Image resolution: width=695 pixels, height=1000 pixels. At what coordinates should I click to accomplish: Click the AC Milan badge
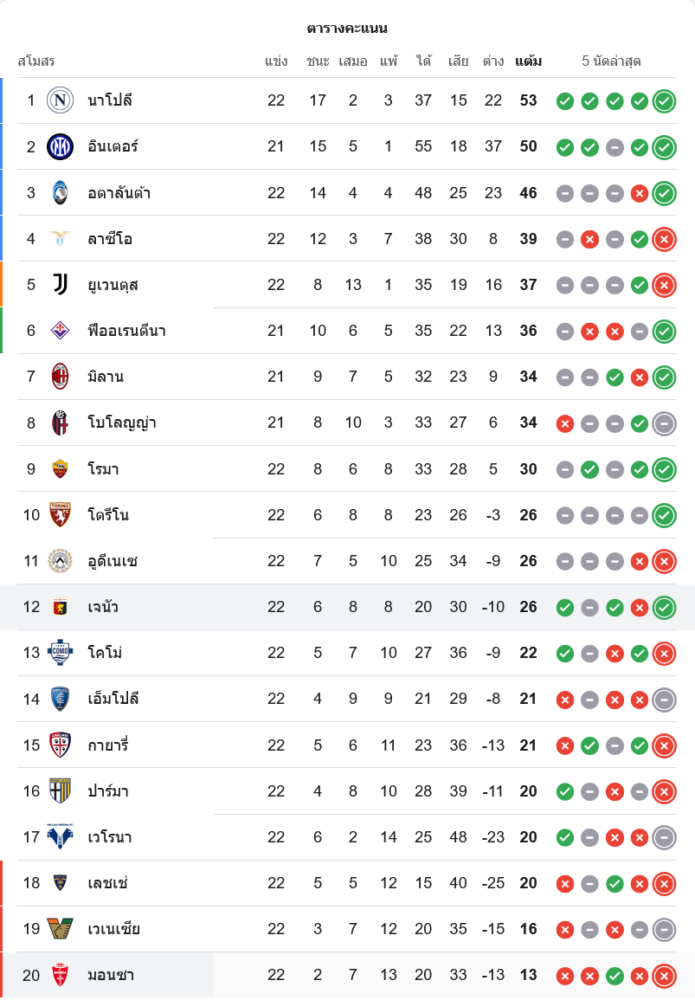tap(61, 376)
